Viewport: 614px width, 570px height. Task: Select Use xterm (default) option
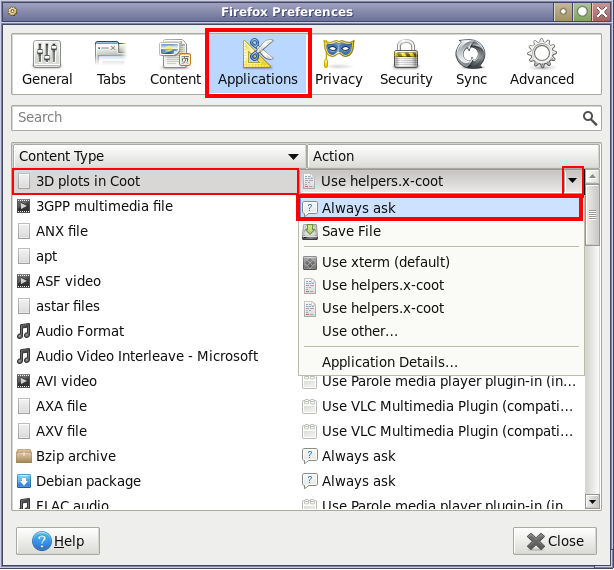440,262
